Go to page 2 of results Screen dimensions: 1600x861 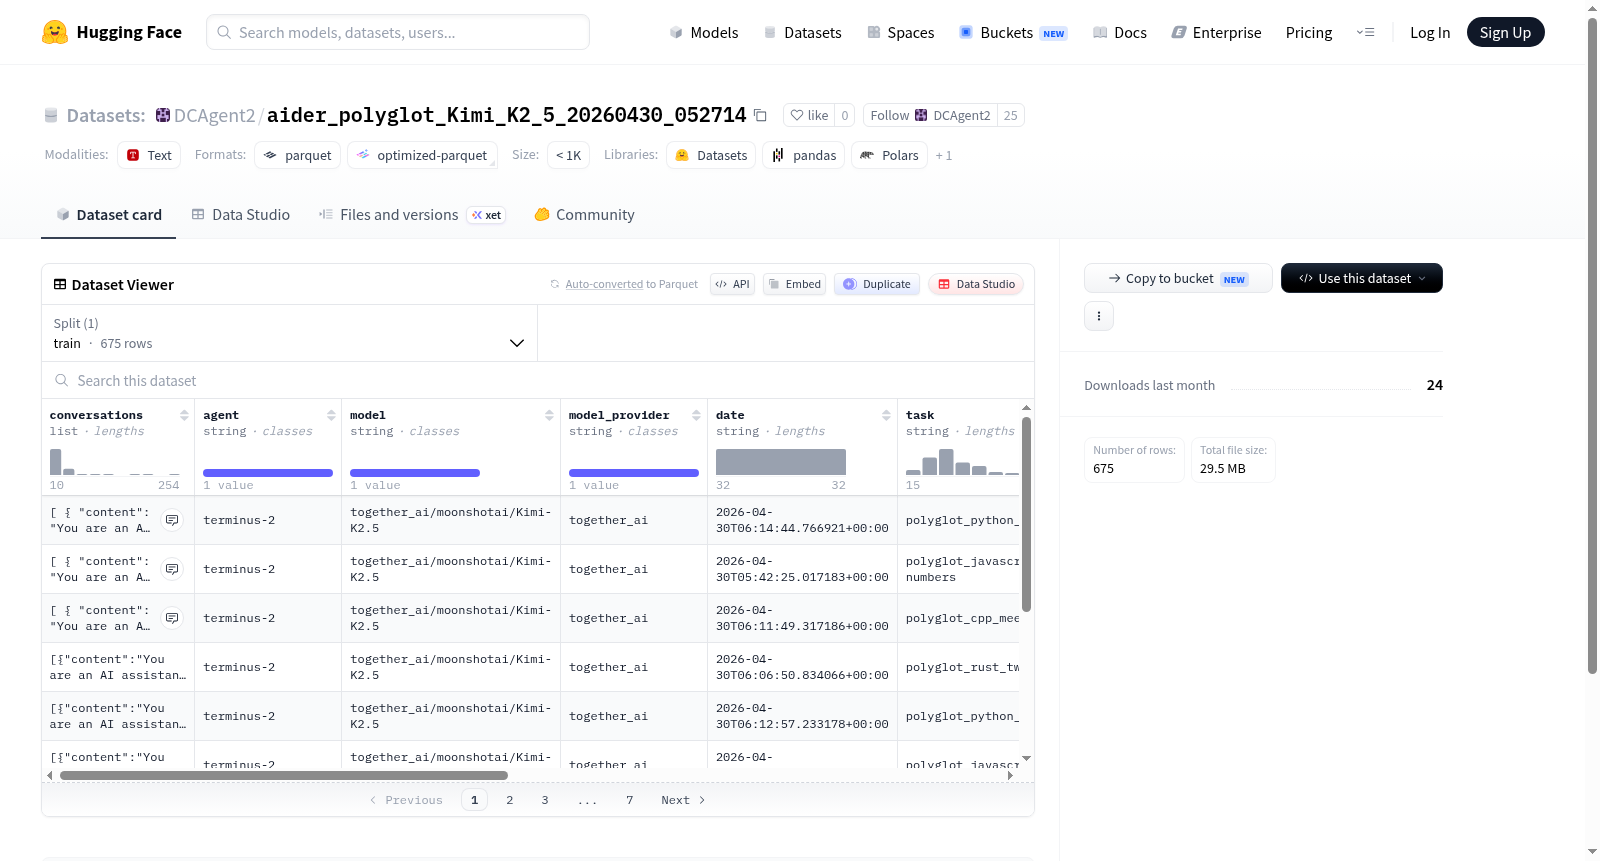[510, 800]
